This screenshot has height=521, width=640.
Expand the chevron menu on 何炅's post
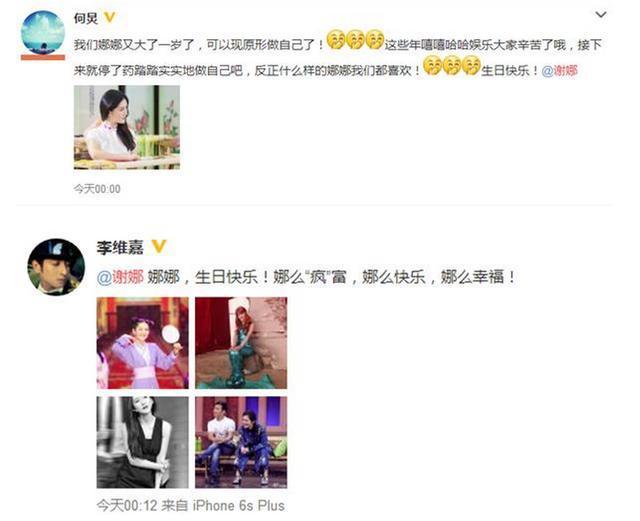point(601,15)
